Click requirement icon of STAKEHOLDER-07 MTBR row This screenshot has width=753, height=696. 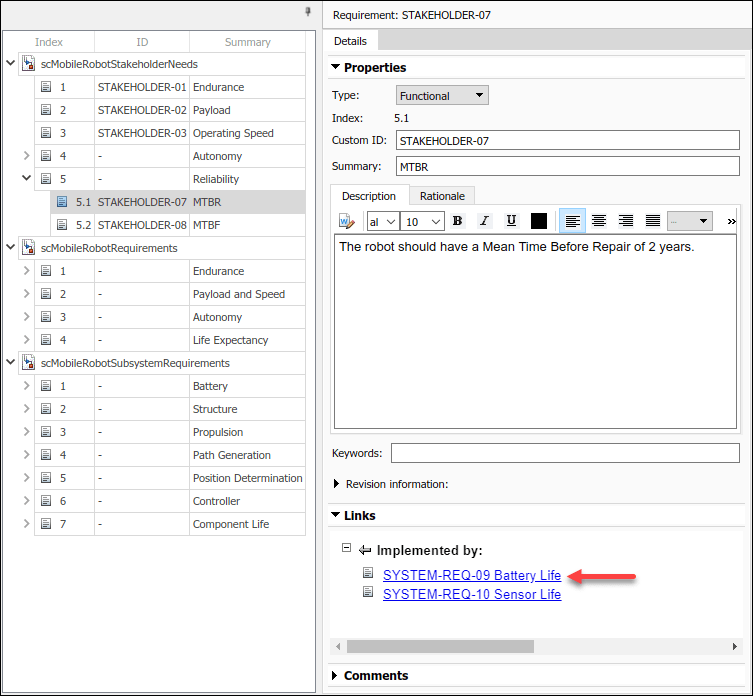[62, 202]
